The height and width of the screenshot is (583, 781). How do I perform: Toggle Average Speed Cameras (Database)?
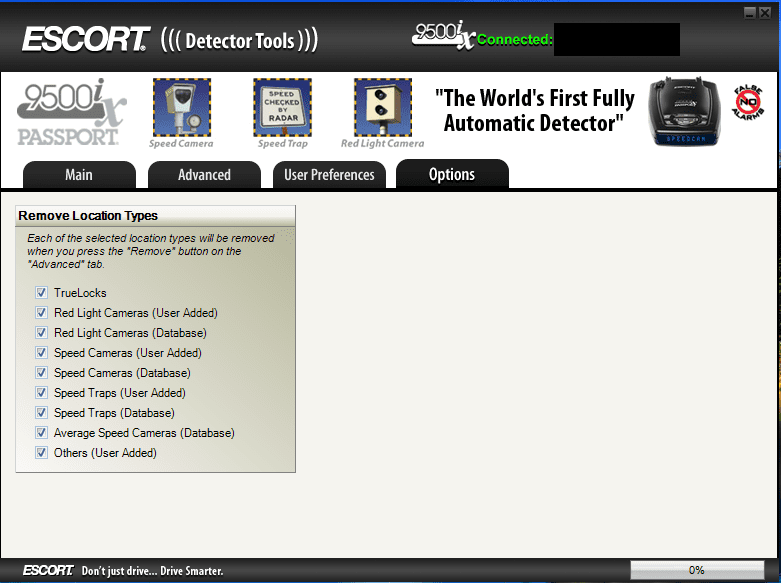tap(41, 433)
